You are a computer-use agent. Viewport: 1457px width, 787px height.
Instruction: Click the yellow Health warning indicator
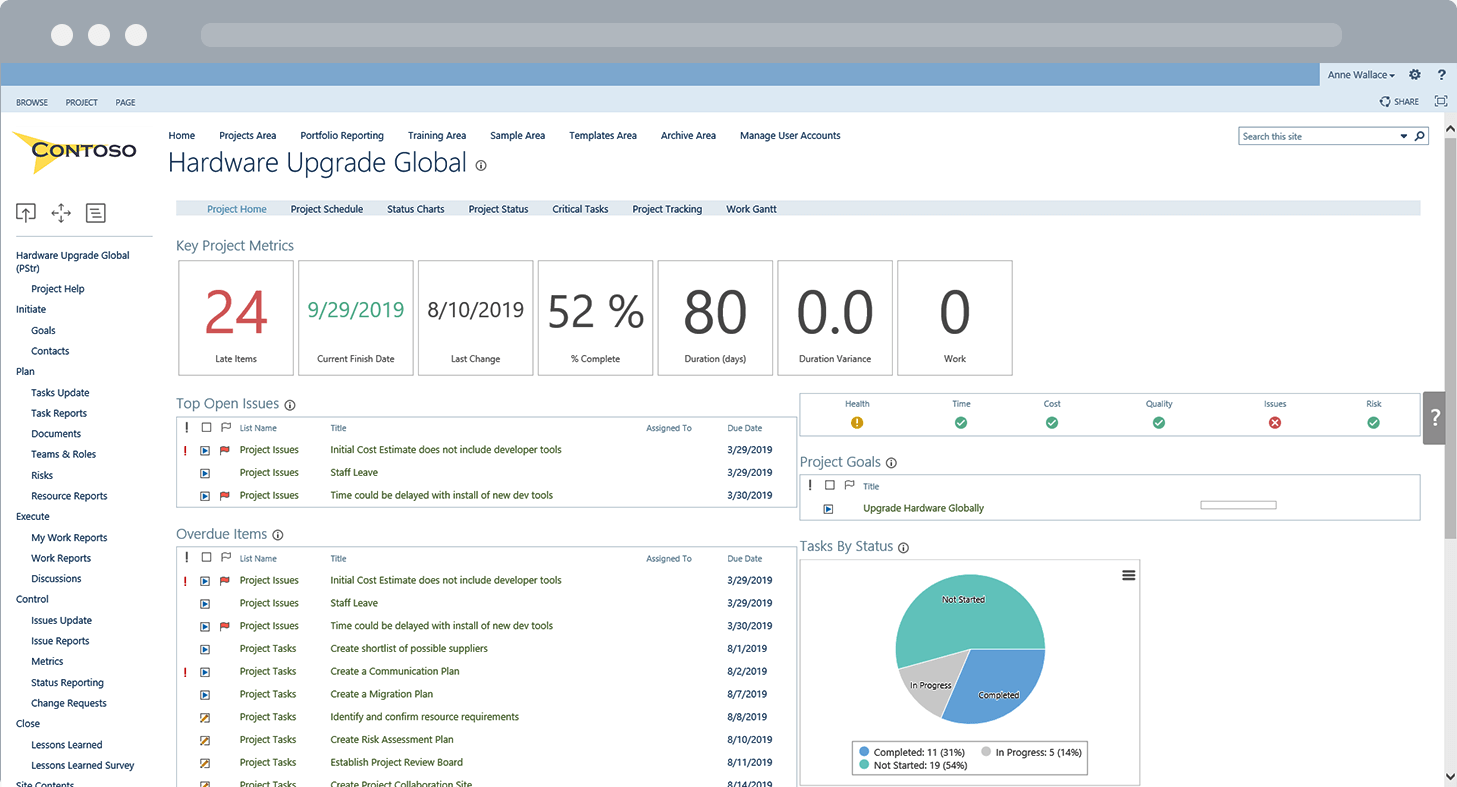pyautogui.click(x=857, y=423)
